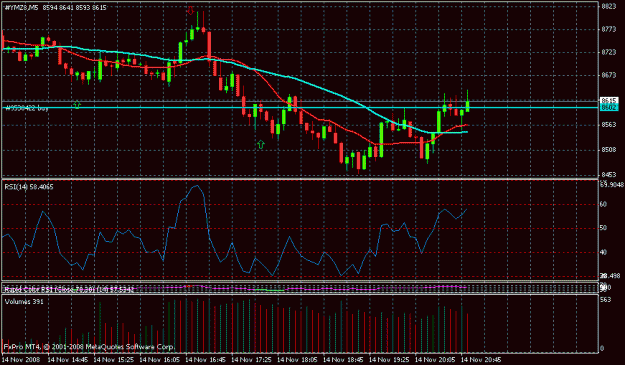625x365 pixels.
Task: Select the Volumes 391 indicator label
Action: [24, 302]
